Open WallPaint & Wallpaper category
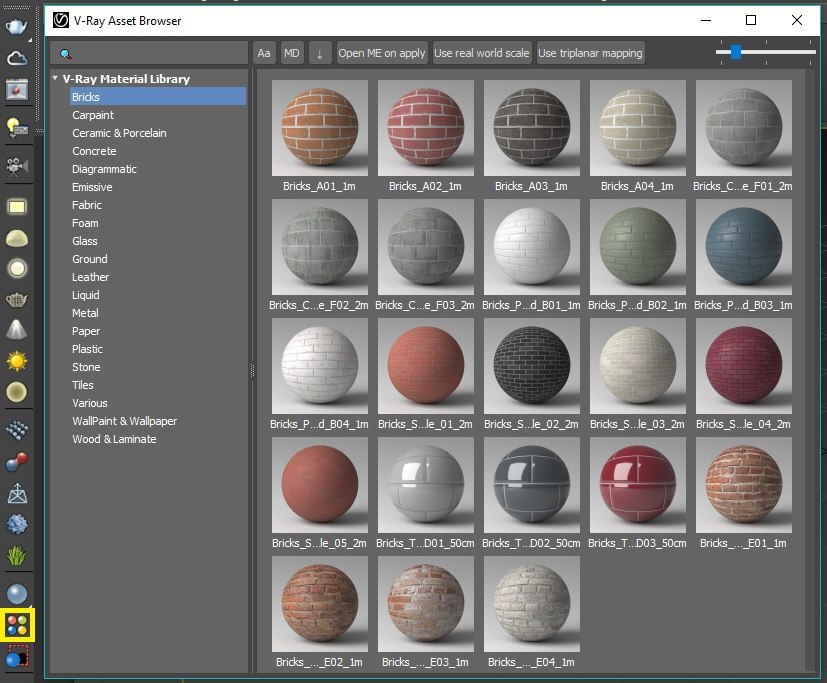 124,421
